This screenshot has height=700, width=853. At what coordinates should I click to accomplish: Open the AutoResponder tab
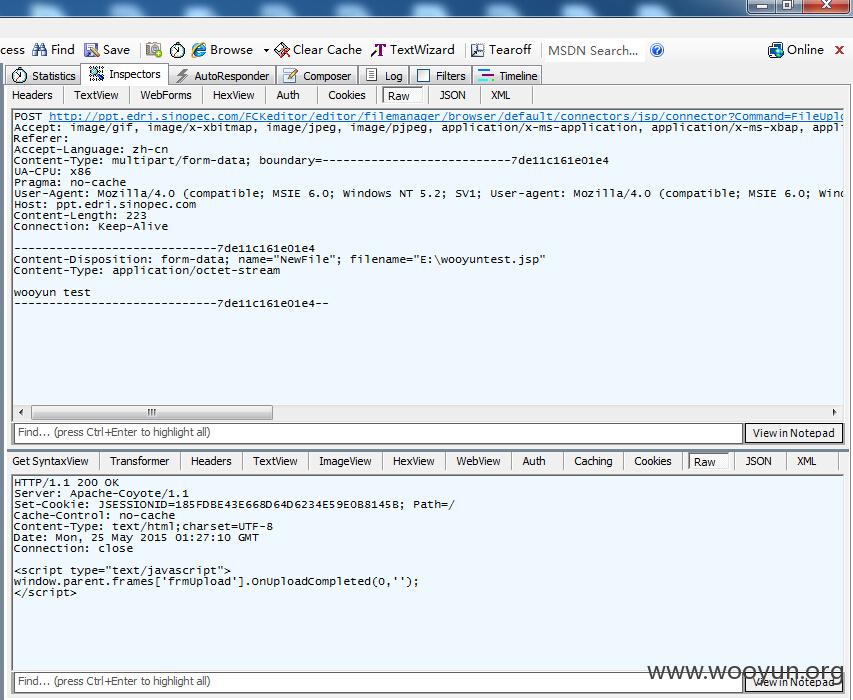(222, 76)
